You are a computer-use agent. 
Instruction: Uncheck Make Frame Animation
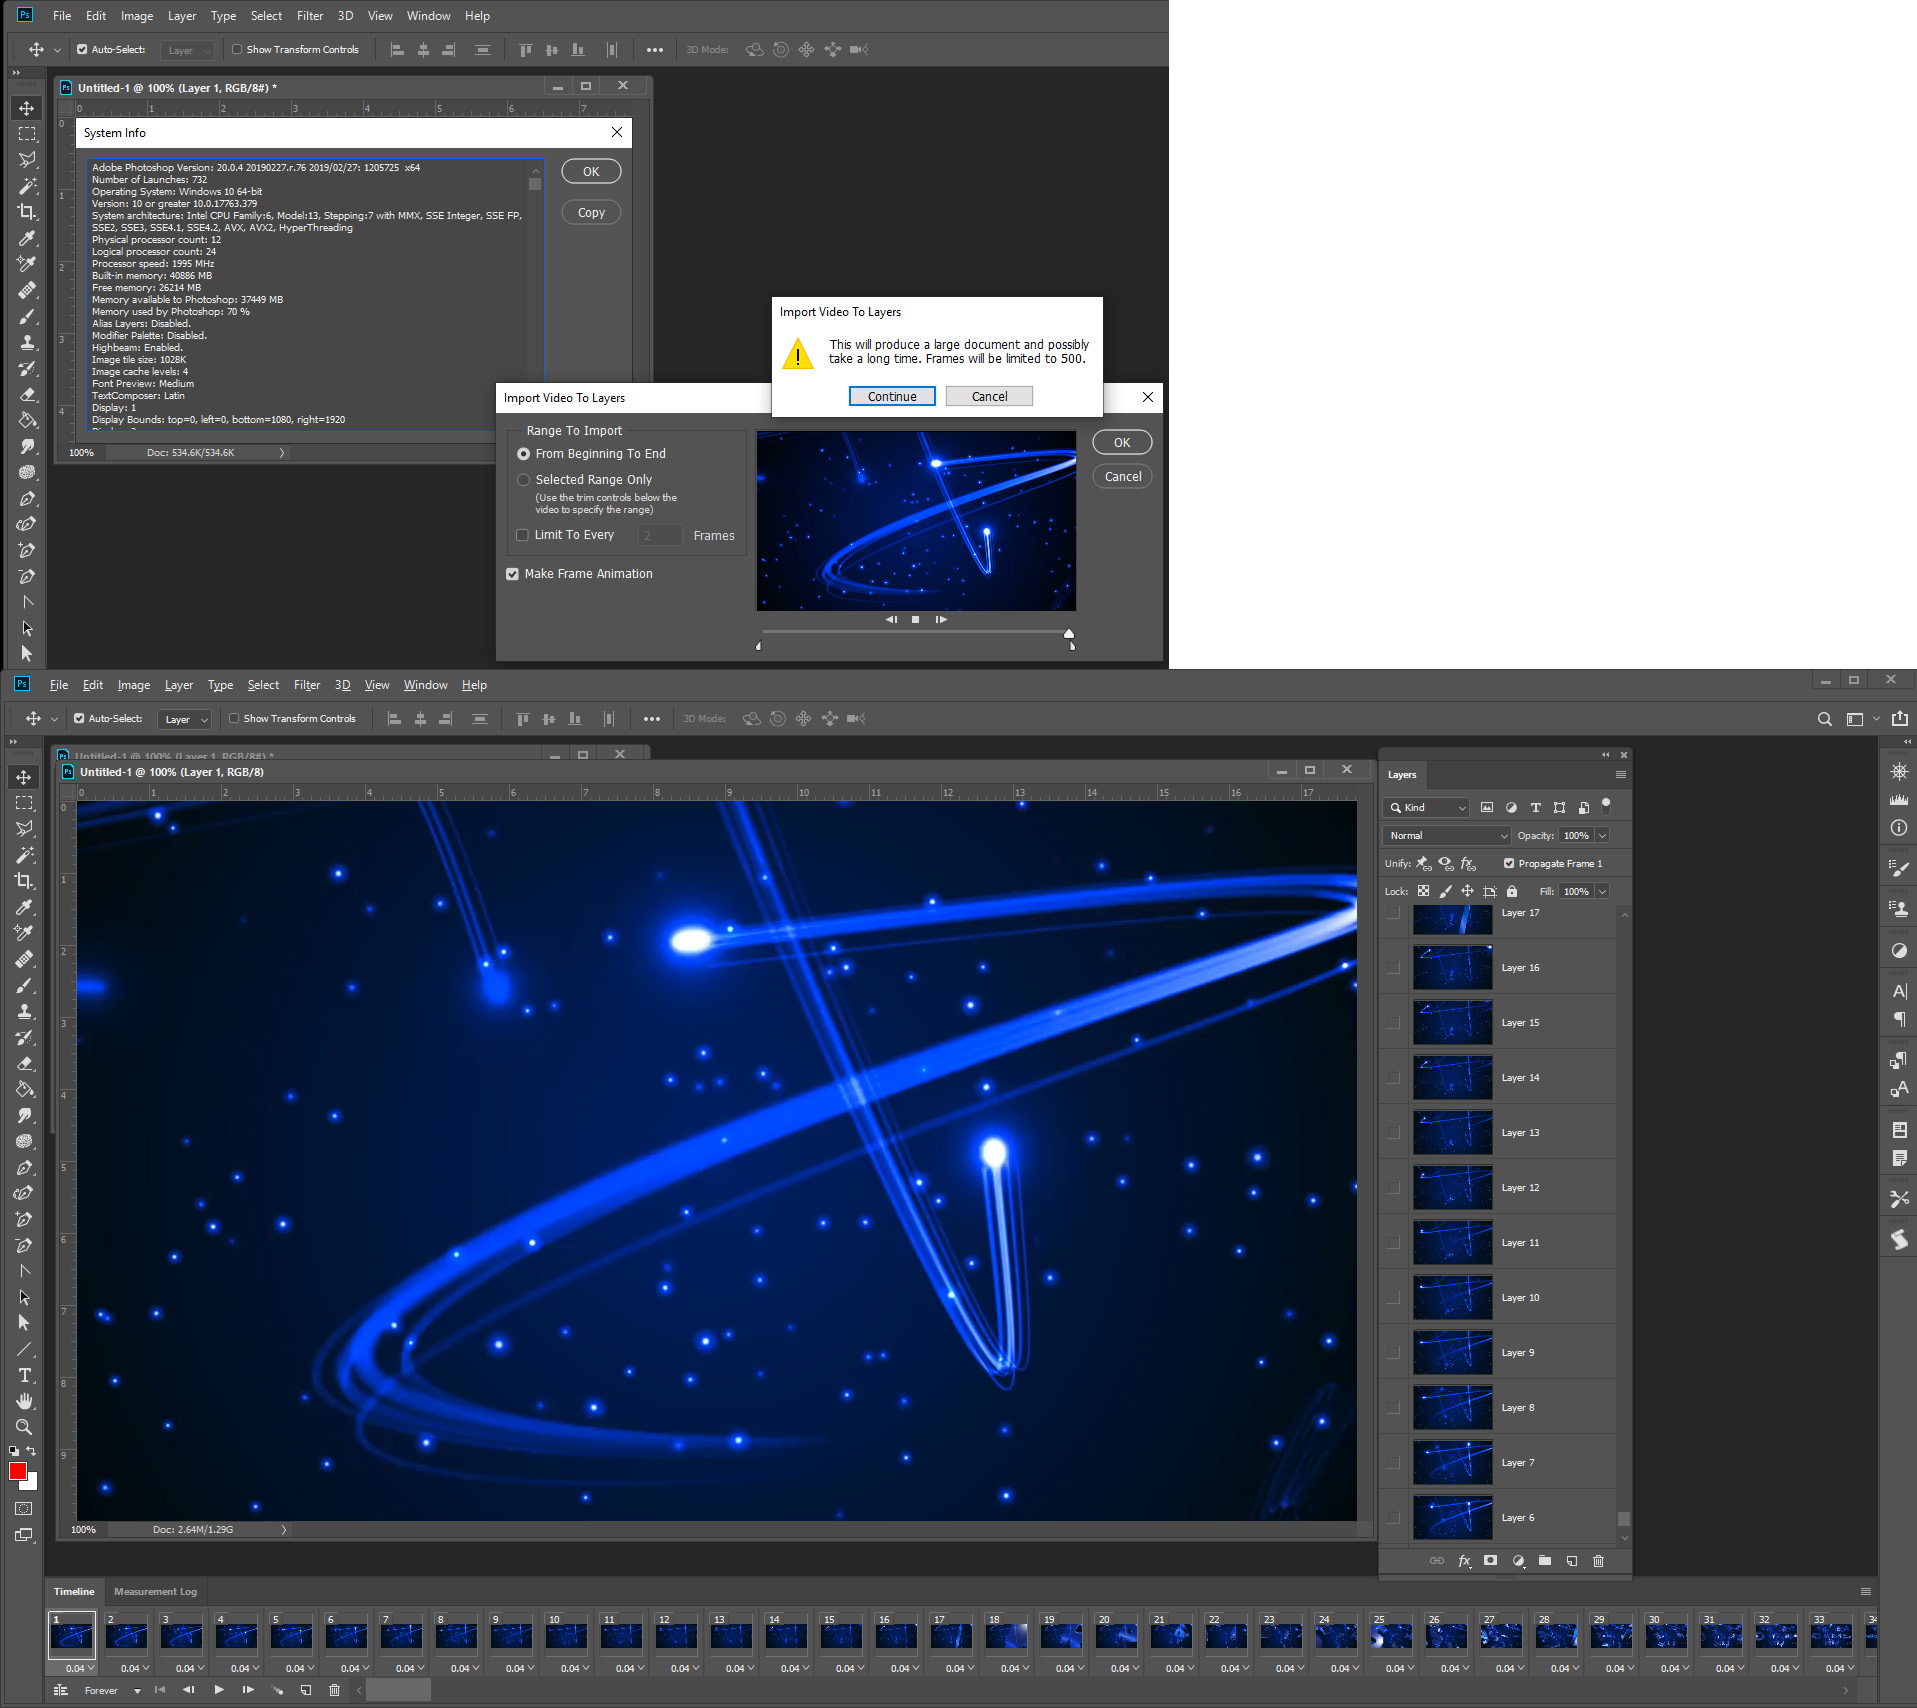(512, 573)
